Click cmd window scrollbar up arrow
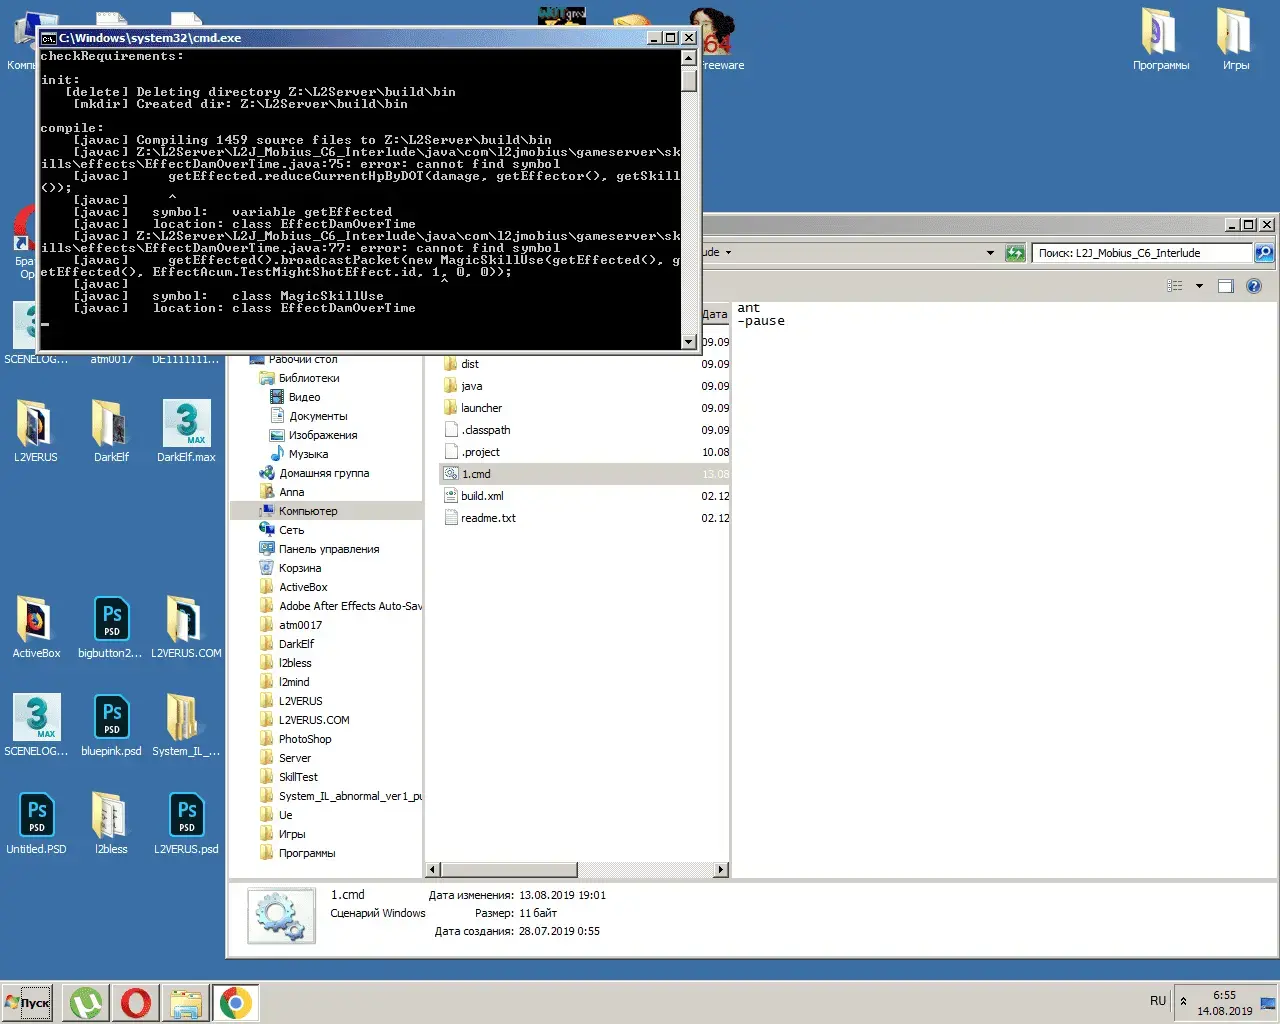The height and width of the screenshot is (1024, 1280). click(688, 56)
